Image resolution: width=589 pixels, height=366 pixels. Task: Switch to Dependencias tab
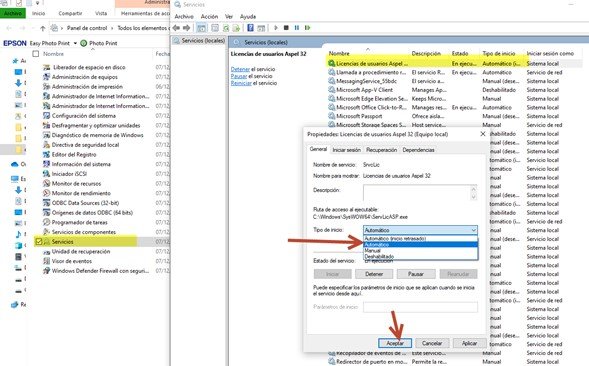418,150
